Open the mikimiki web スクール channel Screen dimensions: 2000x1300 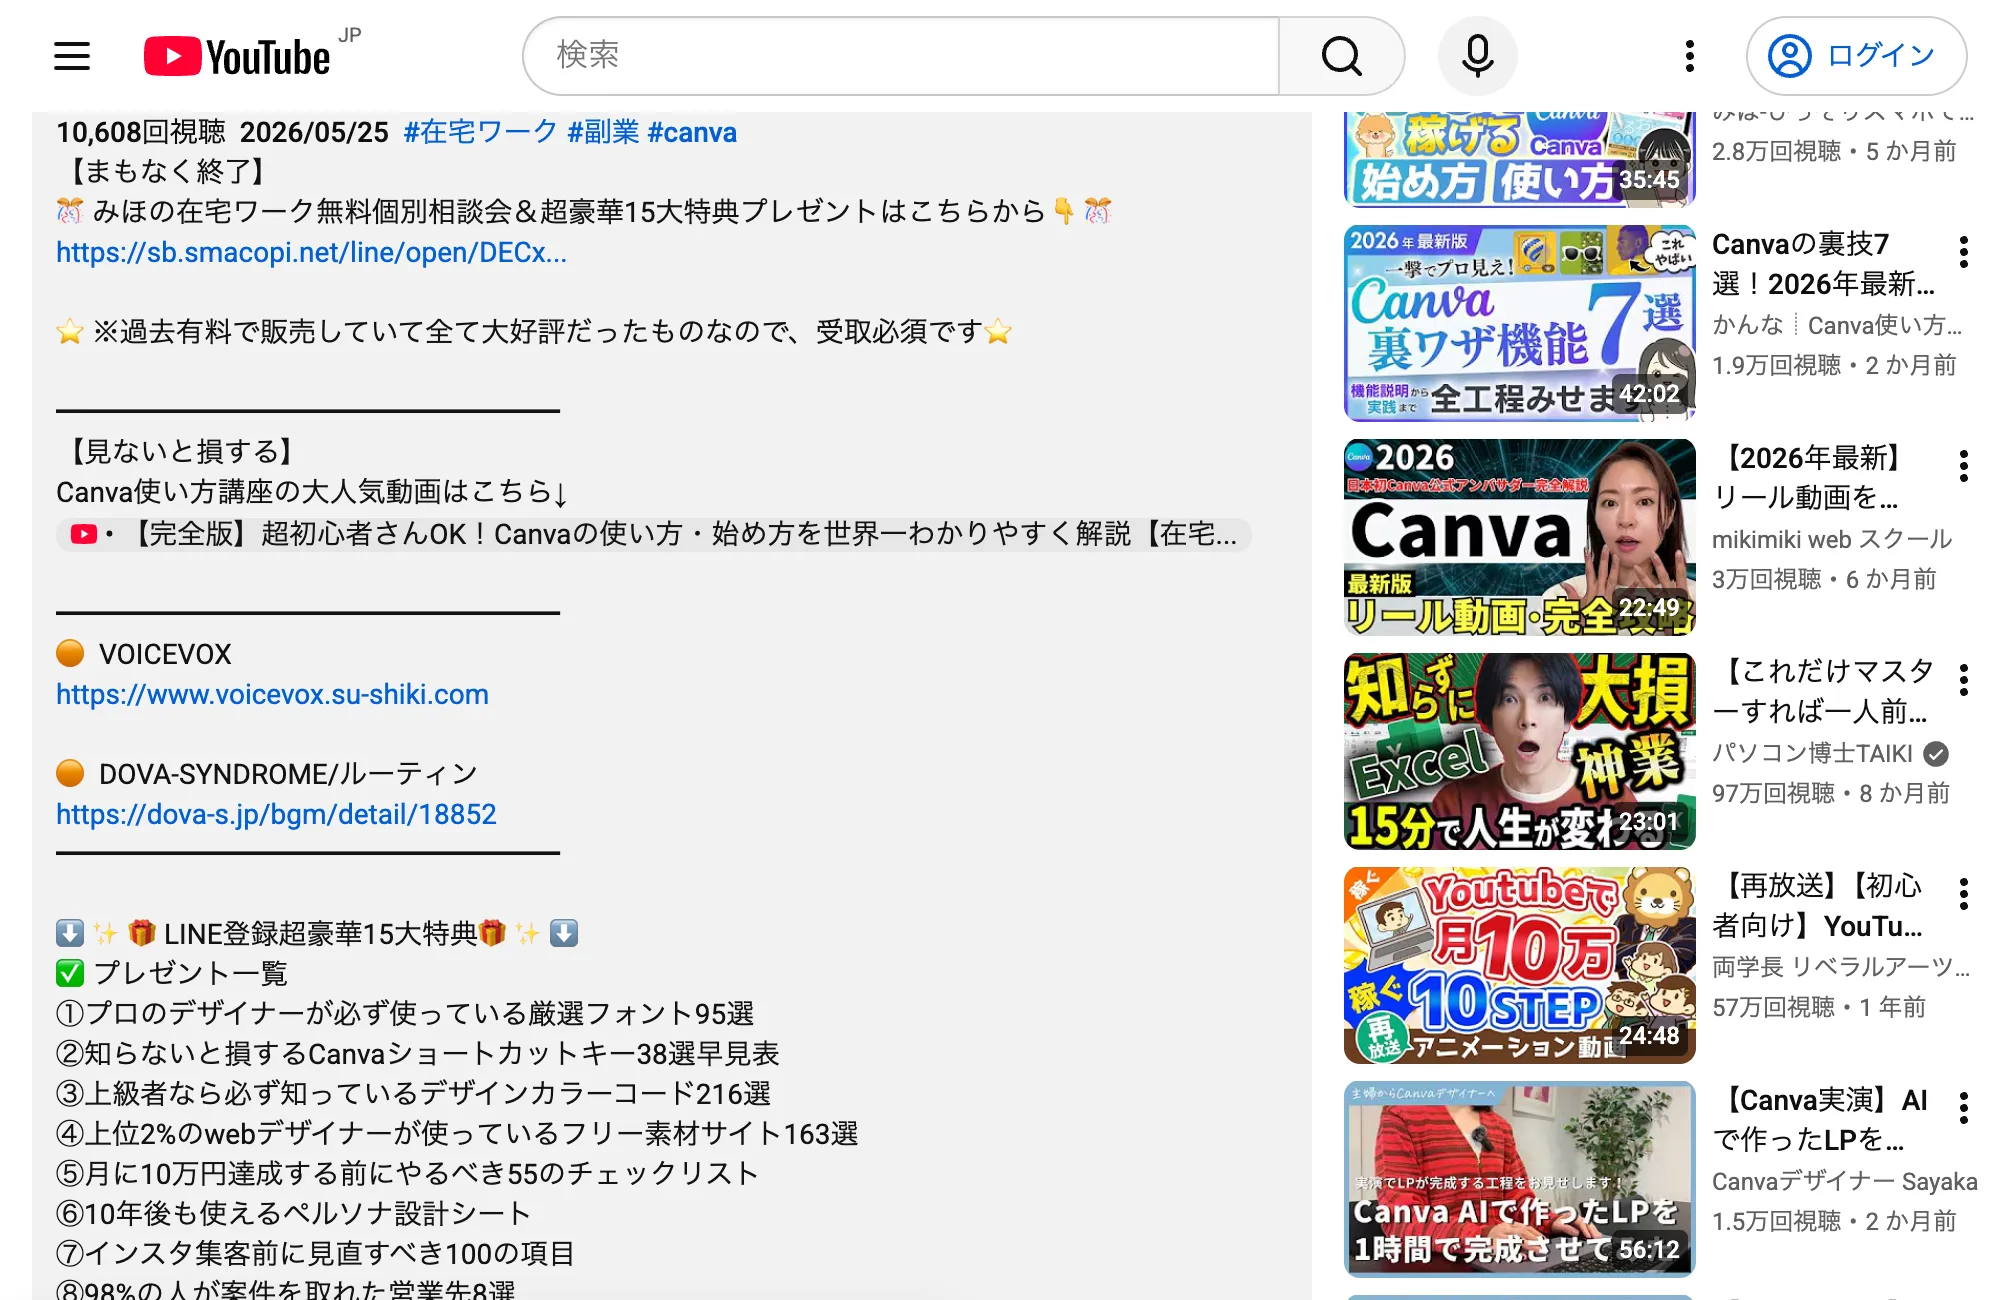pos(1832,539)
